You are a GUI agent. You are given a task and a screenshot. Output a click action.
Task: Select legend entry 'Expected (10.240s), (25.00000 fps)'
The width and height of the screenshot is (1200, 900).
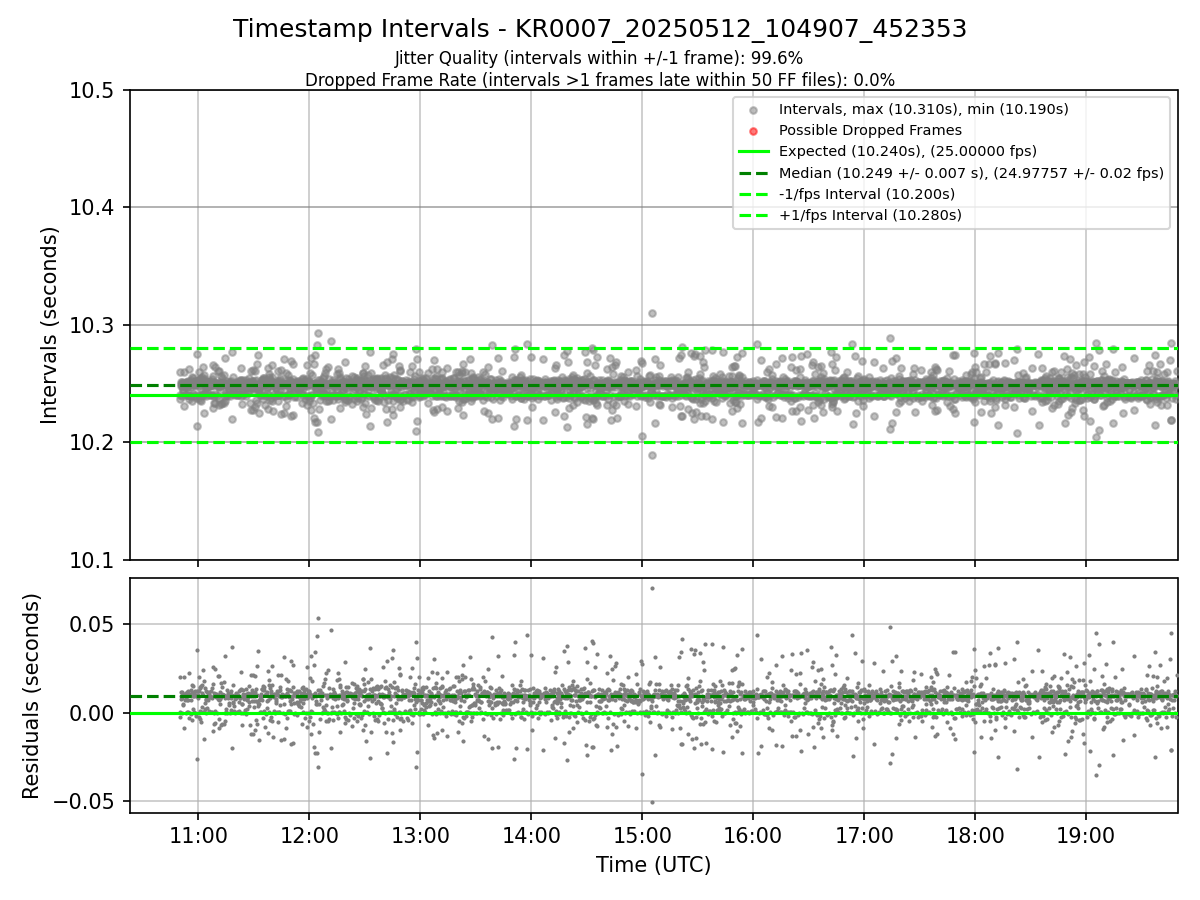pyautogui.click(x=908, y=151)
